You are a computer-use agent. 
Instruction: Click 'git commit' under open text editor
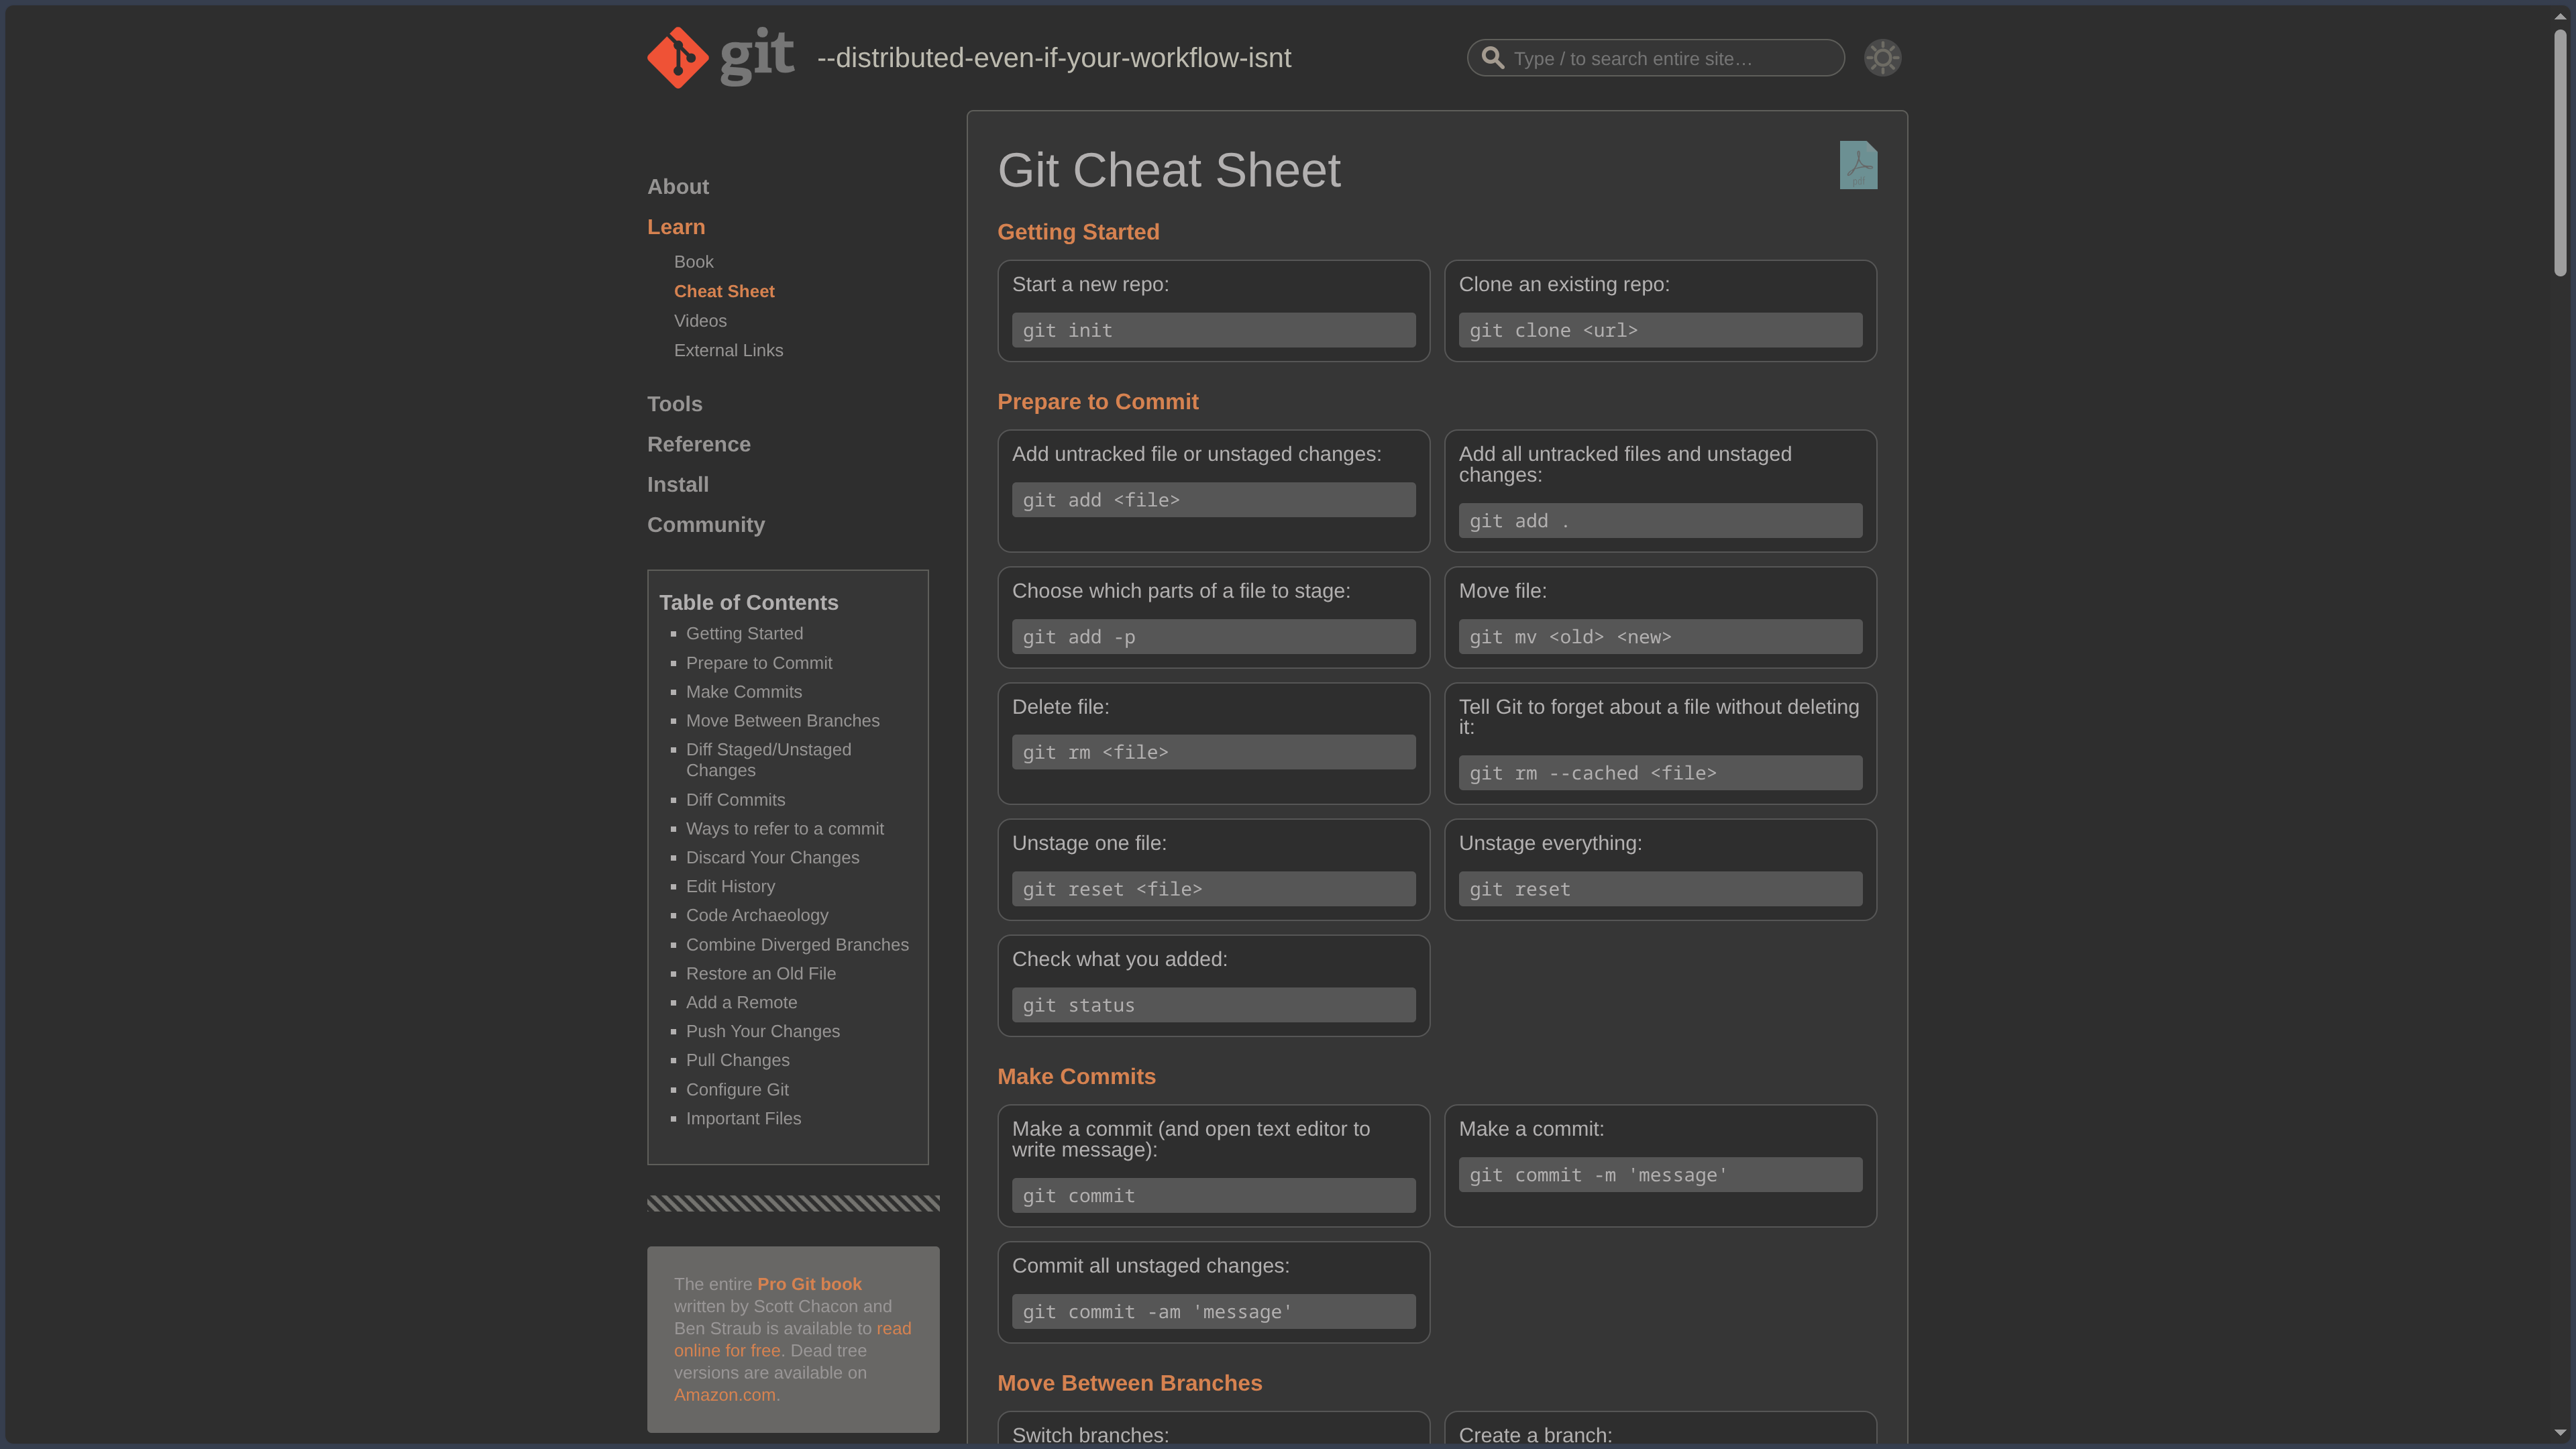click(x=1213, y=1196)
